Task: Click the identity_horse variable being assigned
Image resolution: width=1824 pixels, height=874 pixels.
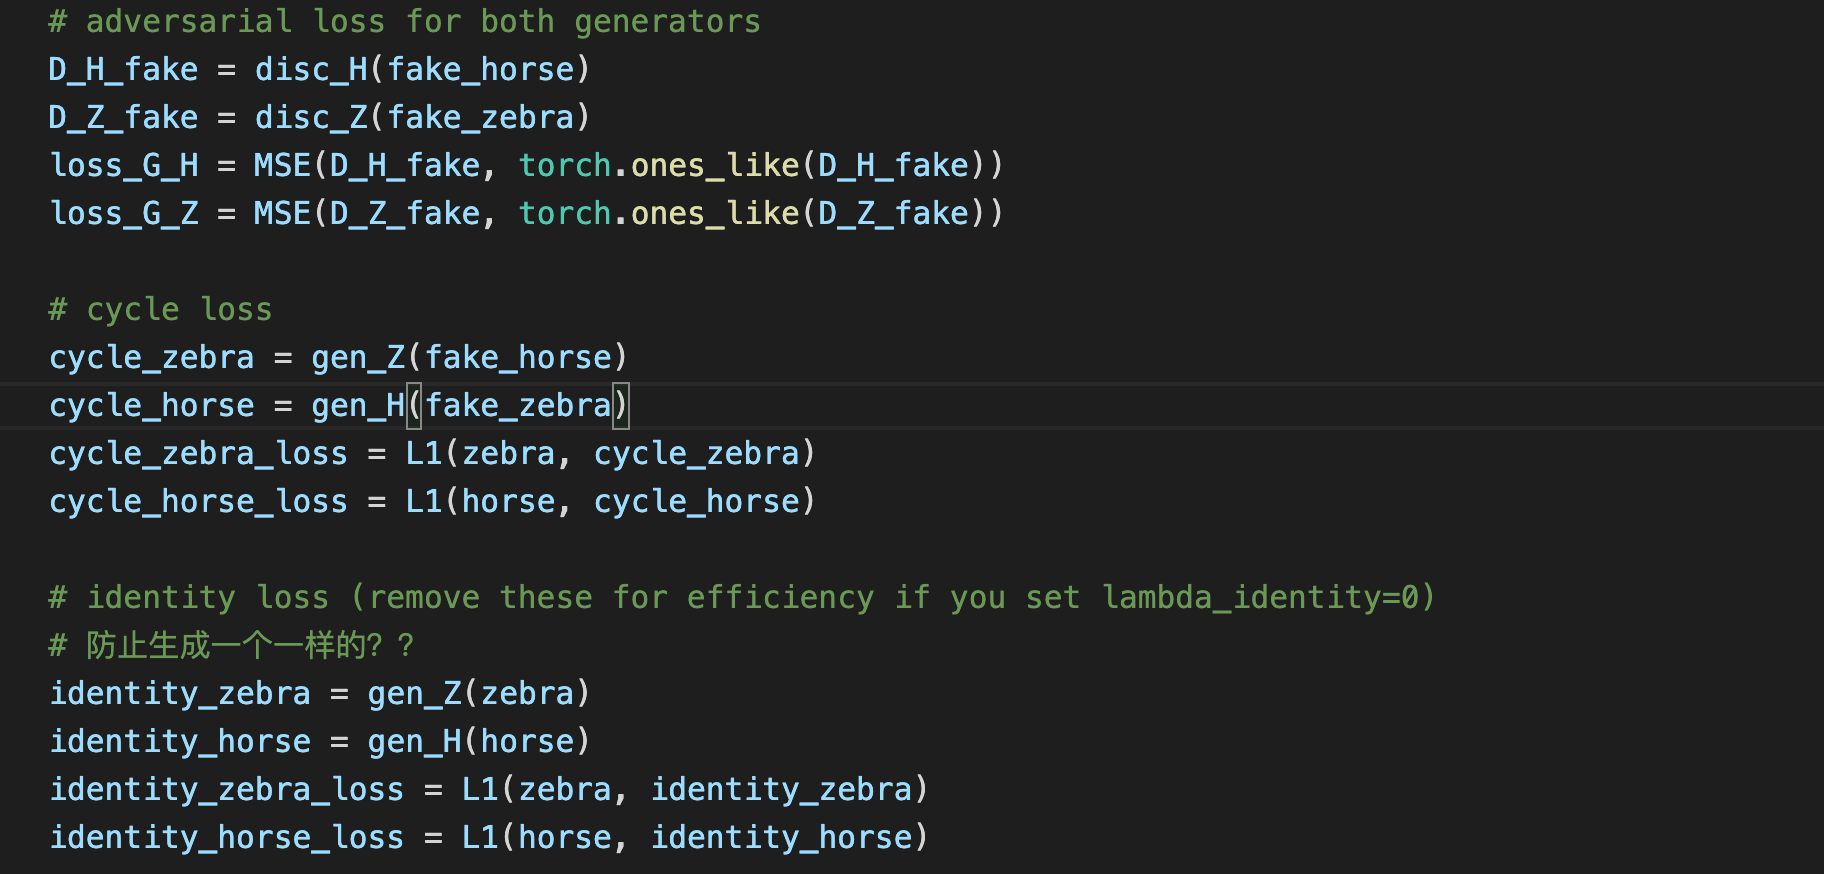Action: (x=180, y=741)
